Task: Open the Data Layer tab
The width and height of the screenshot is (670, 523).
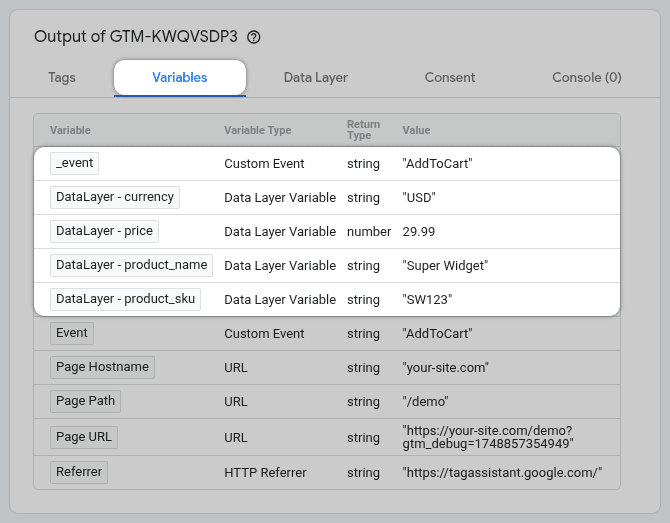Action: tap(316, 77)
